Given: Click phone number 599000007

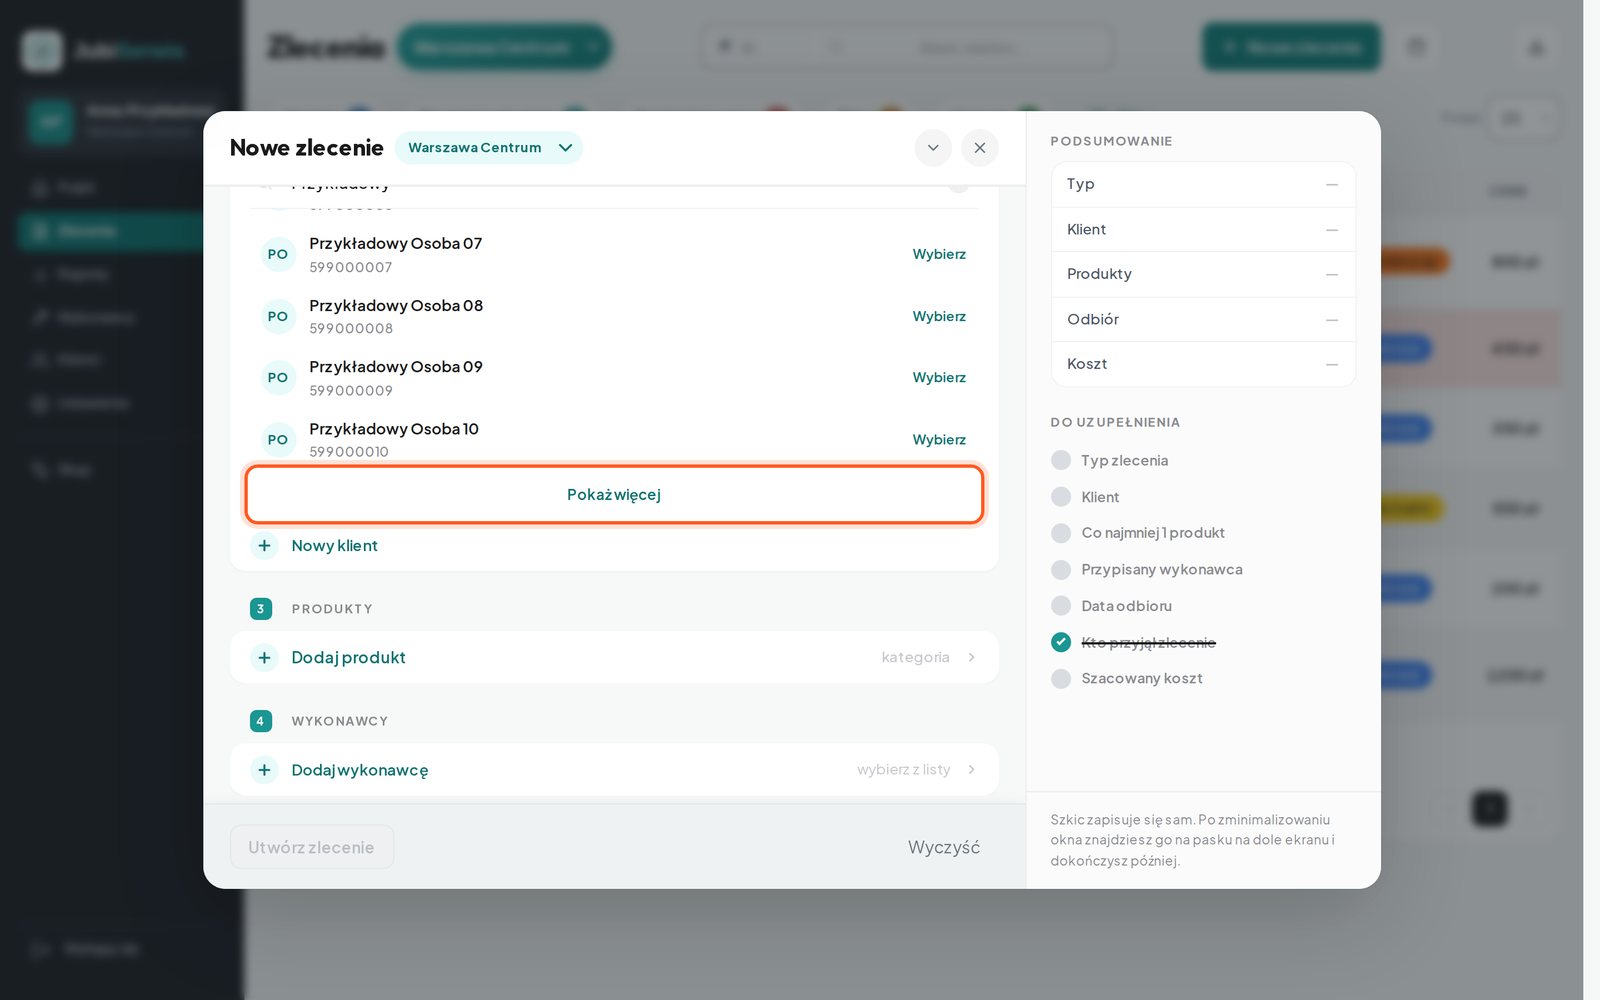Looking at the screenshot, I should point(351,267).
